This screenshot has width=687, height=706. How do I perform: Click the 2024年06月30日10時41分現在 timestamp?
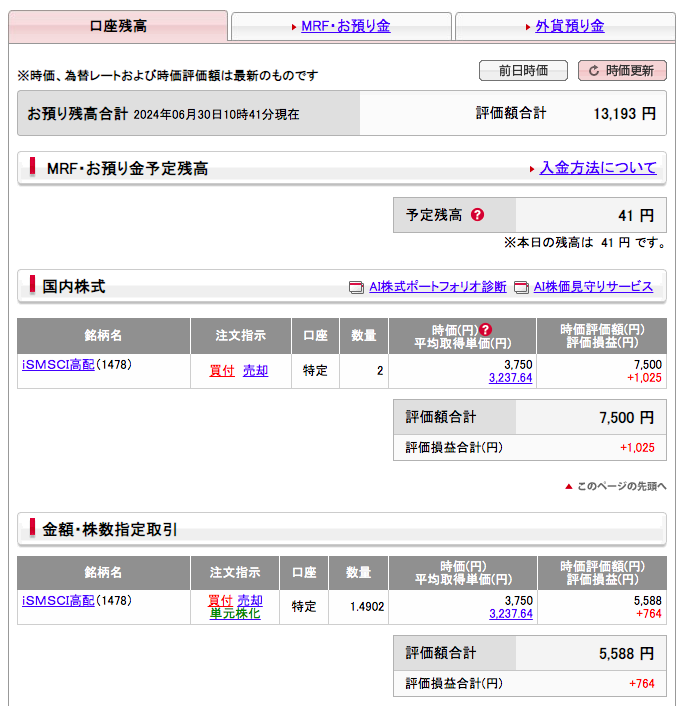click(x=216, y=114)
